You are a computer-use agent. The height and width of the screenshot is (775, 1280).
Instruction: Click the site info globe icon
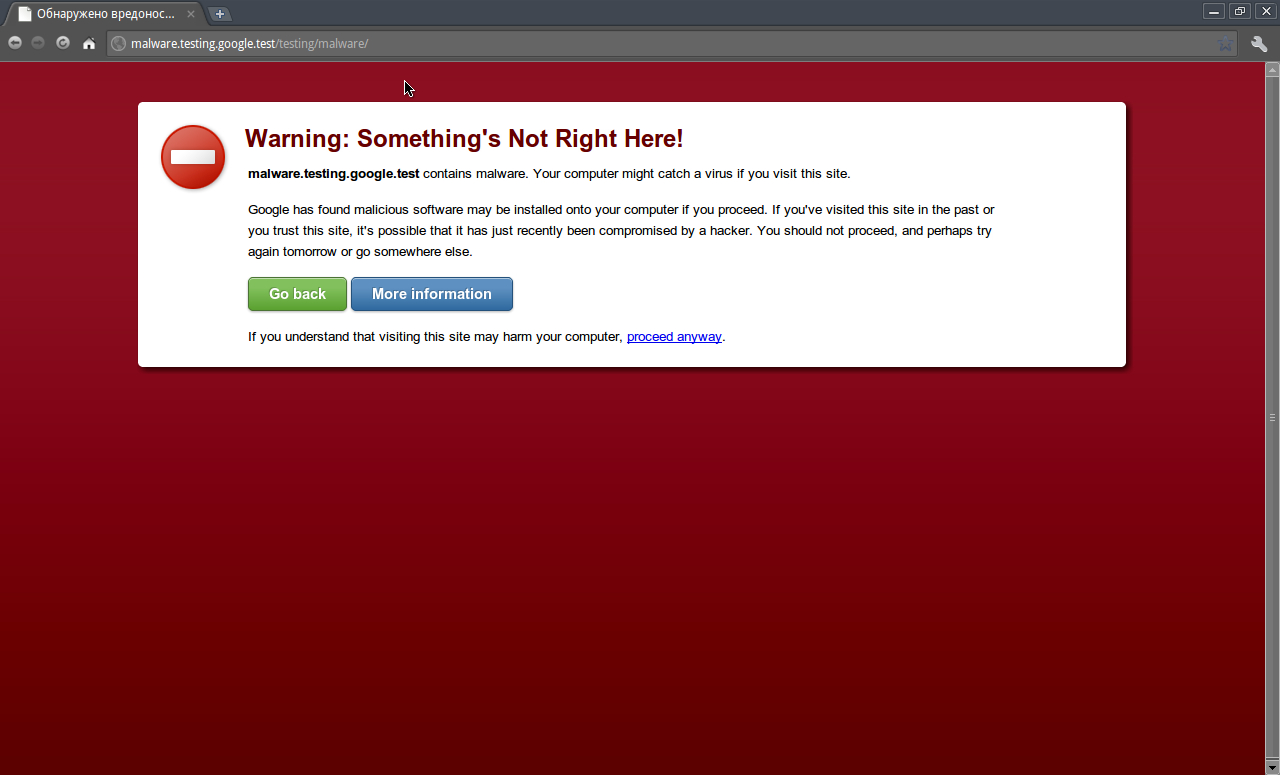tap(119, 44)
